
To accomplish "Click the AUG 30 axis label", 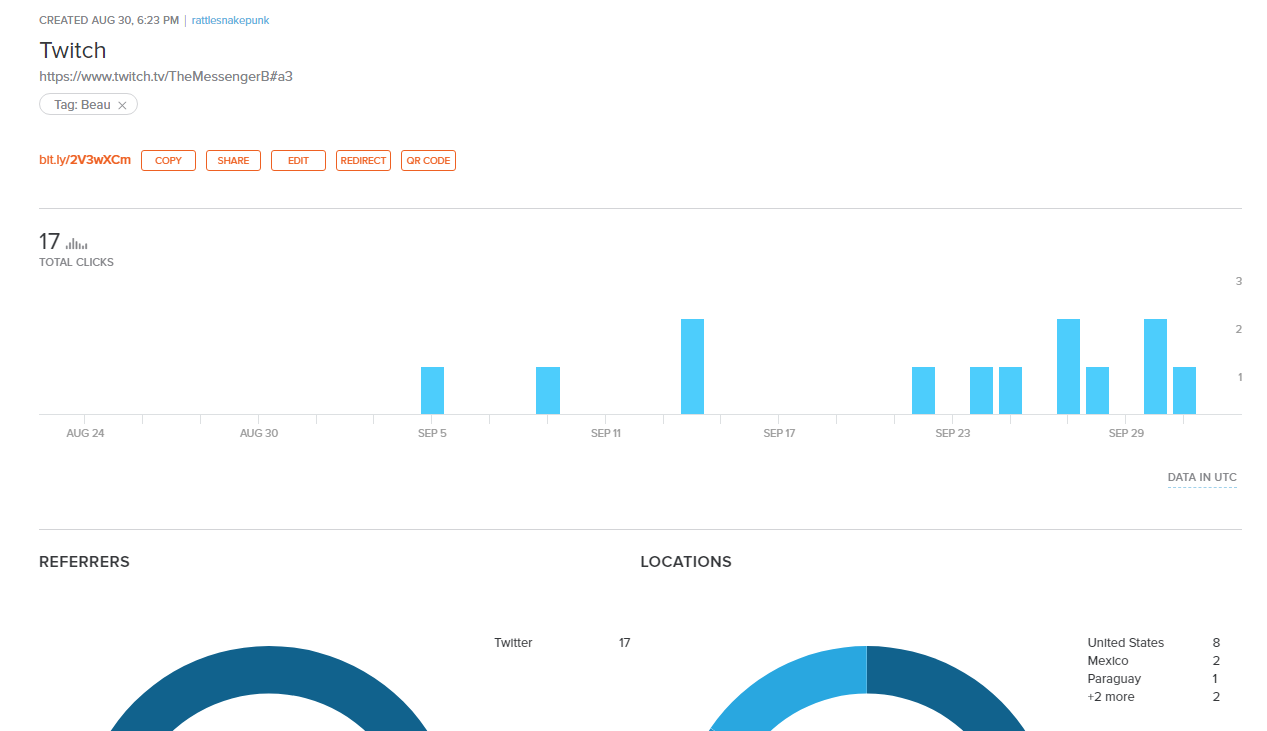I will pyautogui.click(x=258, y=433).
